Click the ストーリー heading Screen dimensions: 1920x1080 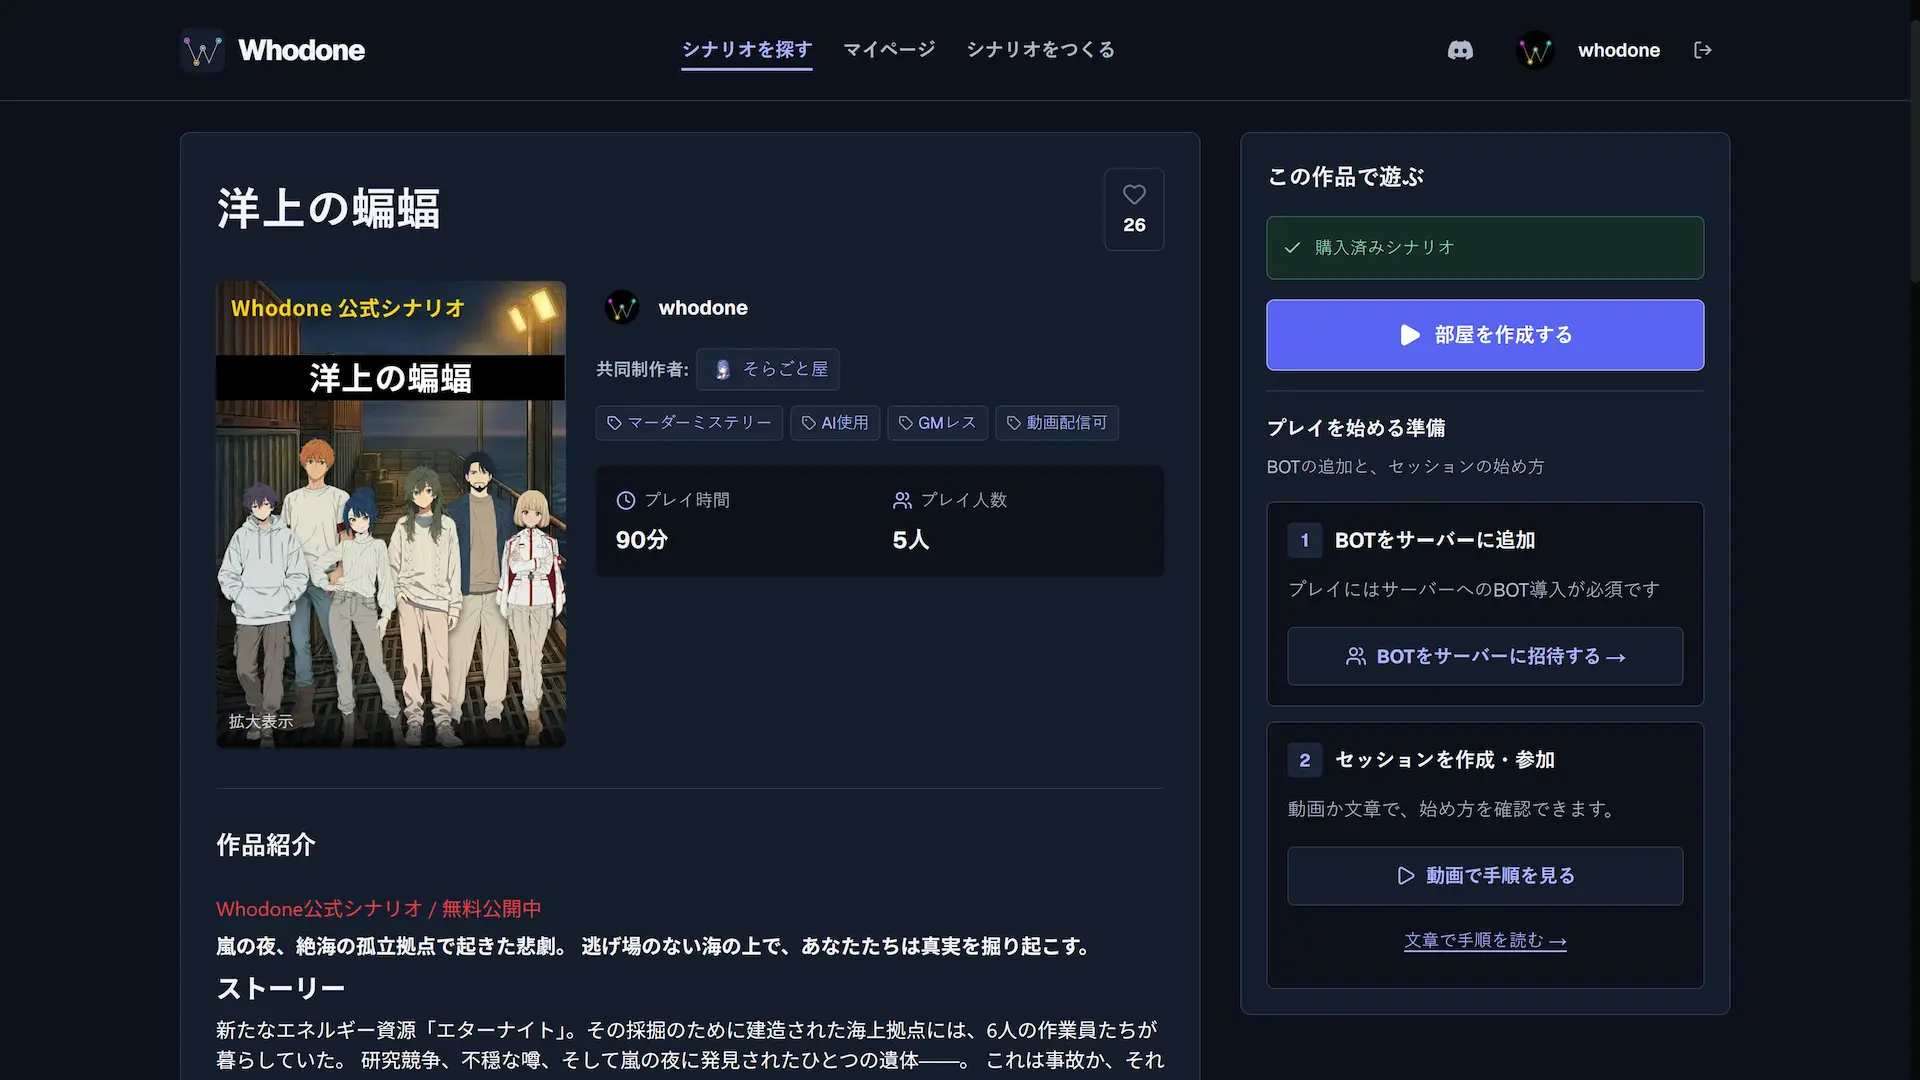coord(281,989)
